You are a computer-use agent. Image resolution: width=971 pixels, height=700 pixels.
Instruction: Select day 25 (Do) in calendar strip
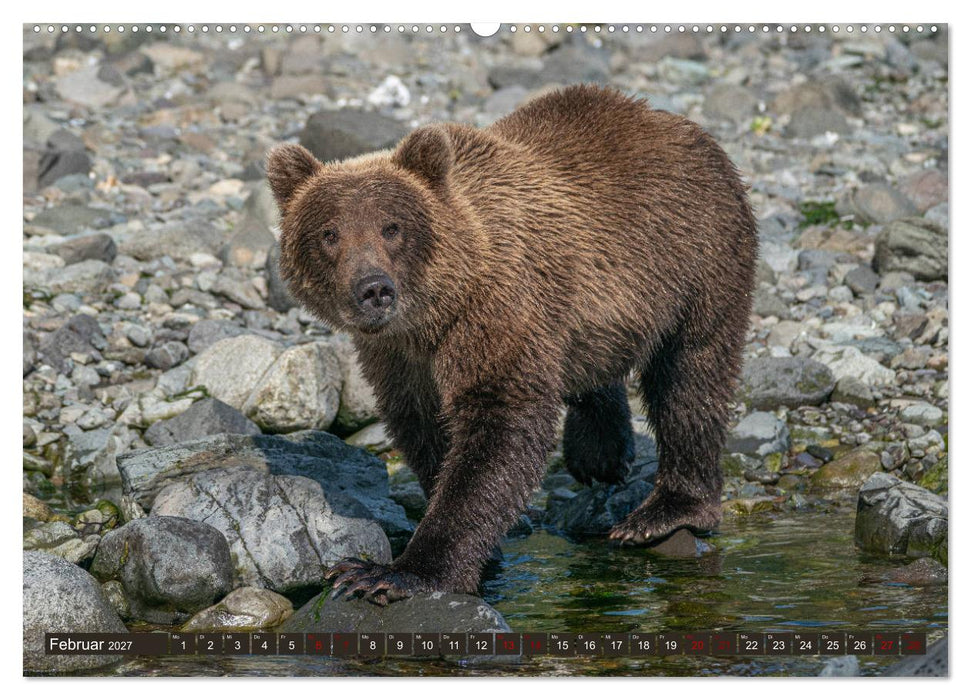833,644
